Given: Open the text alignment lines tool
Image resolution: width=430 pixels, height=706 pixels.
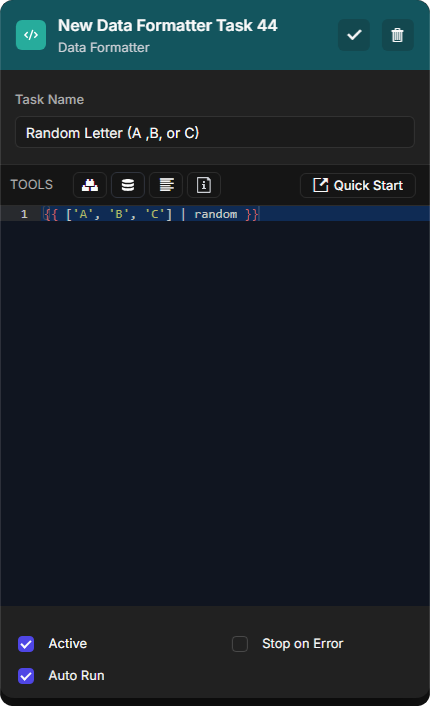Looking at the screenshot, I should (x=166, y=185).
